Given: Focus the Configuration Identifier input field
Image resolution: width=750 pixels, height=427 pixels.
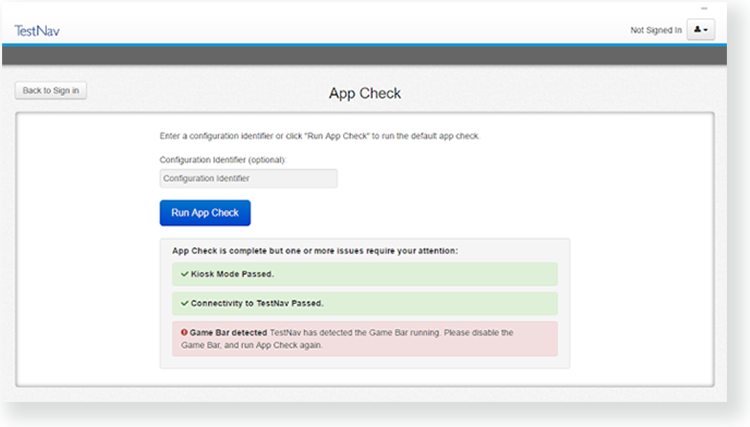Looking at the screenshot, I should (248, 178).
